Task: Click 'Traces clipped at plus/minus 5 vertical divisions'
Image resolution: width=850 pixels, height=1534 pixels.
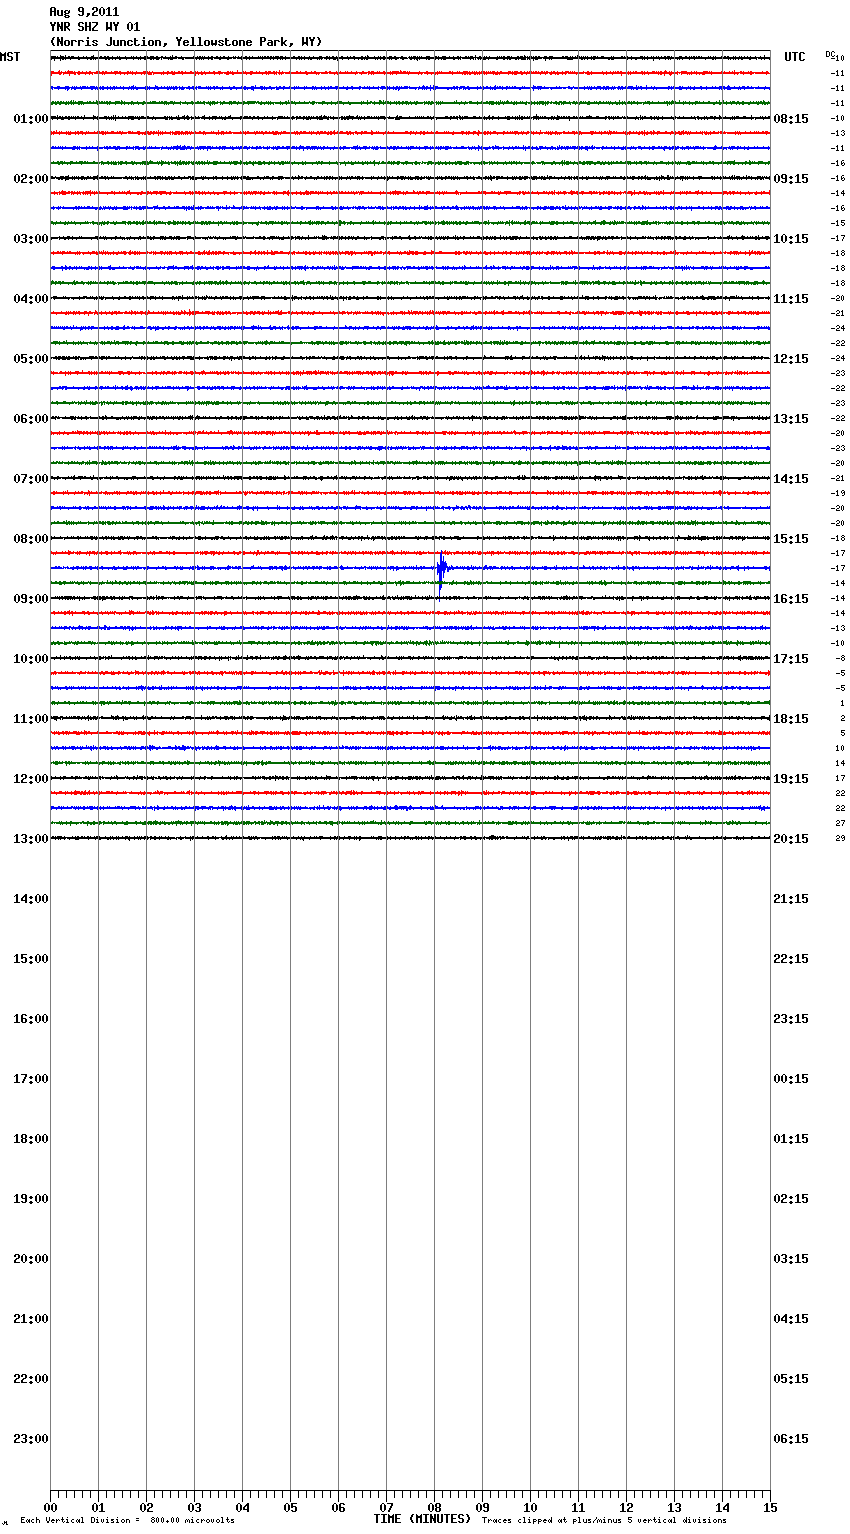Action: [604, 1520]
